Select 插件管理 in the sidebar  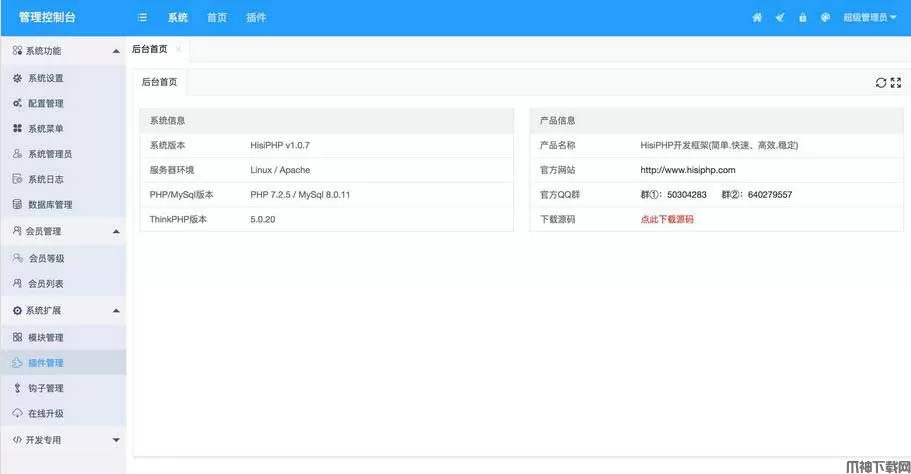point(45,363)
